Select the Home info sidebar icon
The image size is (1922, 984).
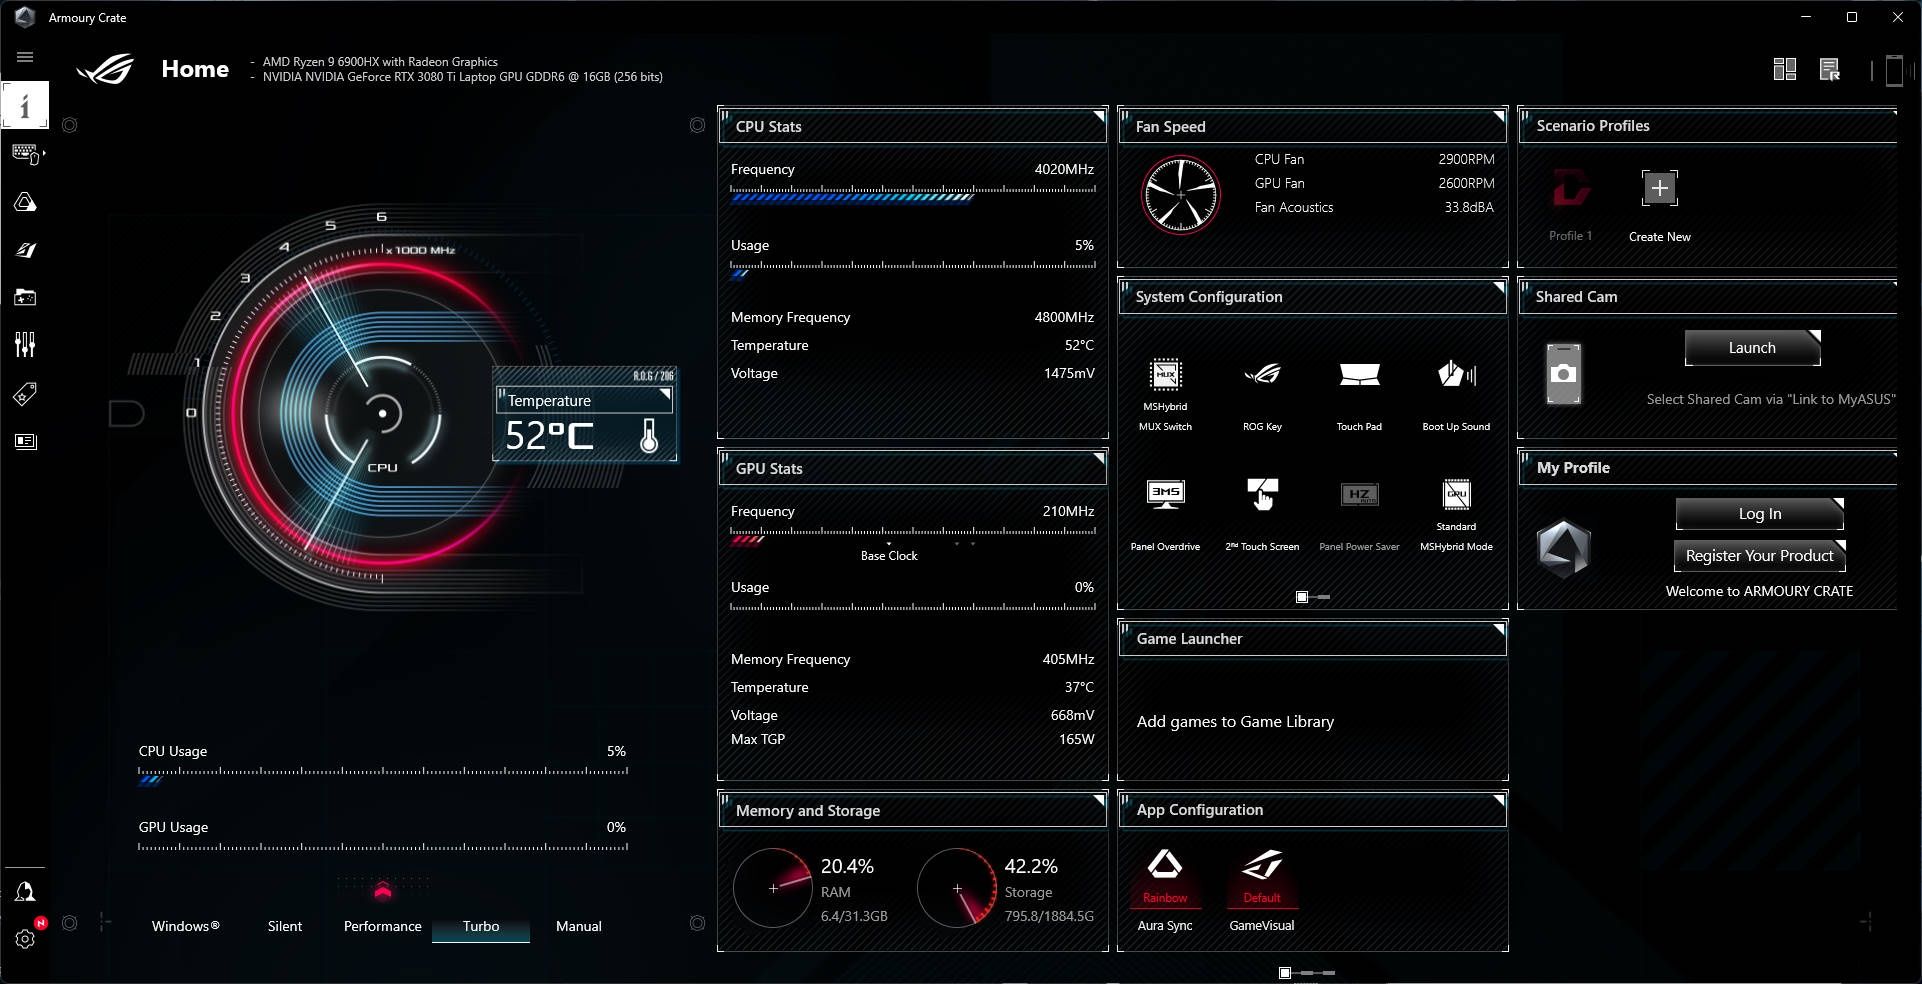point(25,105)
